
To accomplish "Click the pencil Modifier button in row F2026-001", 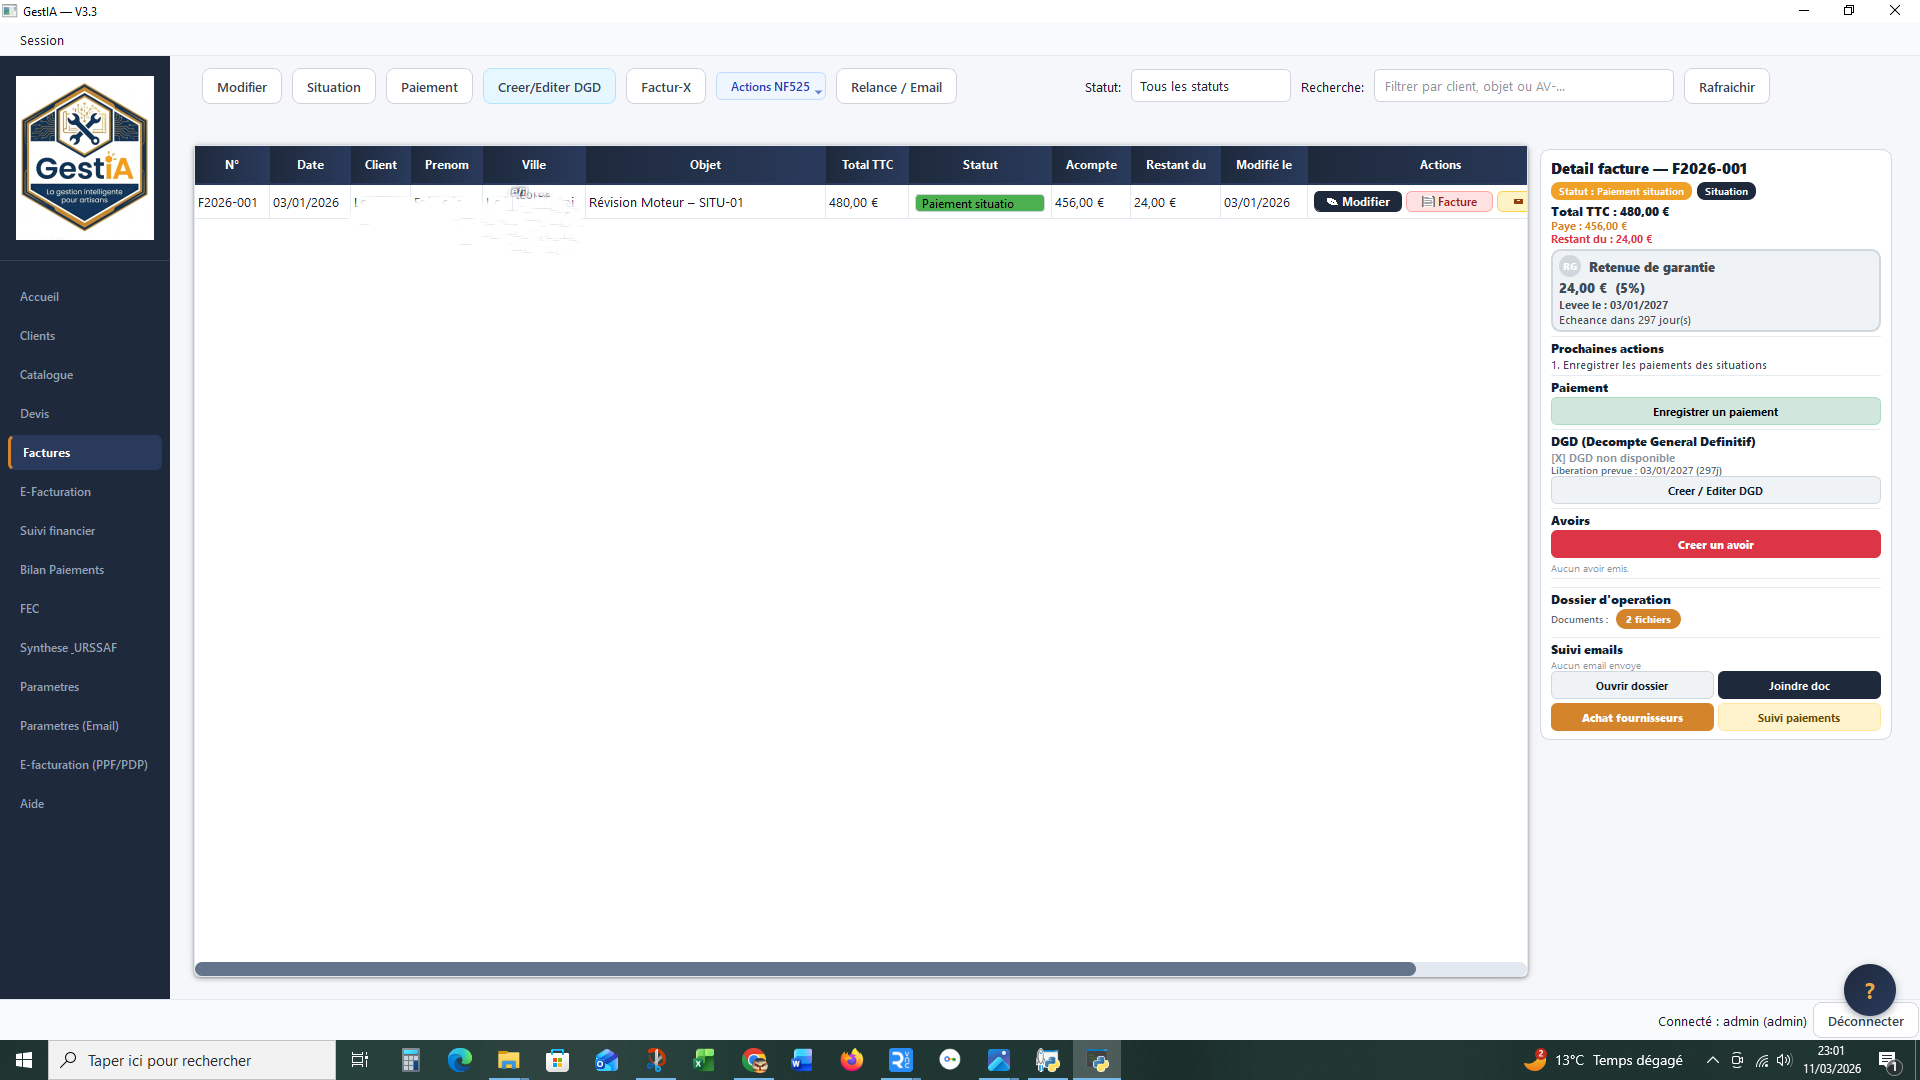I will [x=1357, y=202].
